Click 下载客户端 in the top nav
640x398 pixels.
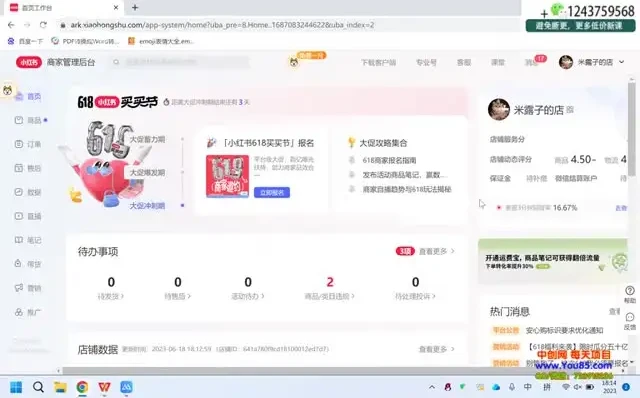pyautogui.click(x=378, y=62)
